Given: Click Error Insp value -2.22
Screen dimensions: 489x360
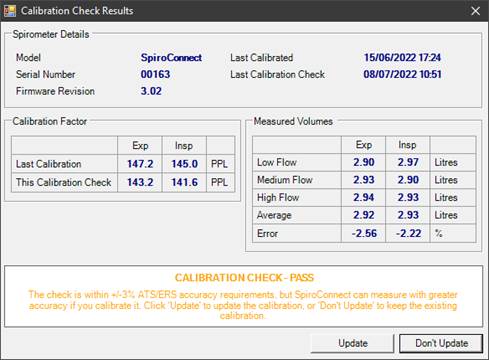Looking at the screenshot, I should tap(408, 233).
